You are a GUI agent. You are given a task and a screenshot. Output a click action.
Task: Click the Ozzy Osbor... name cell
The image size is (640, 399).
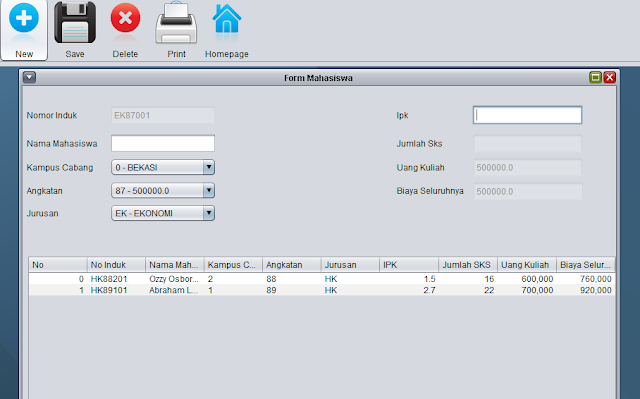click(x=175, y=279)
